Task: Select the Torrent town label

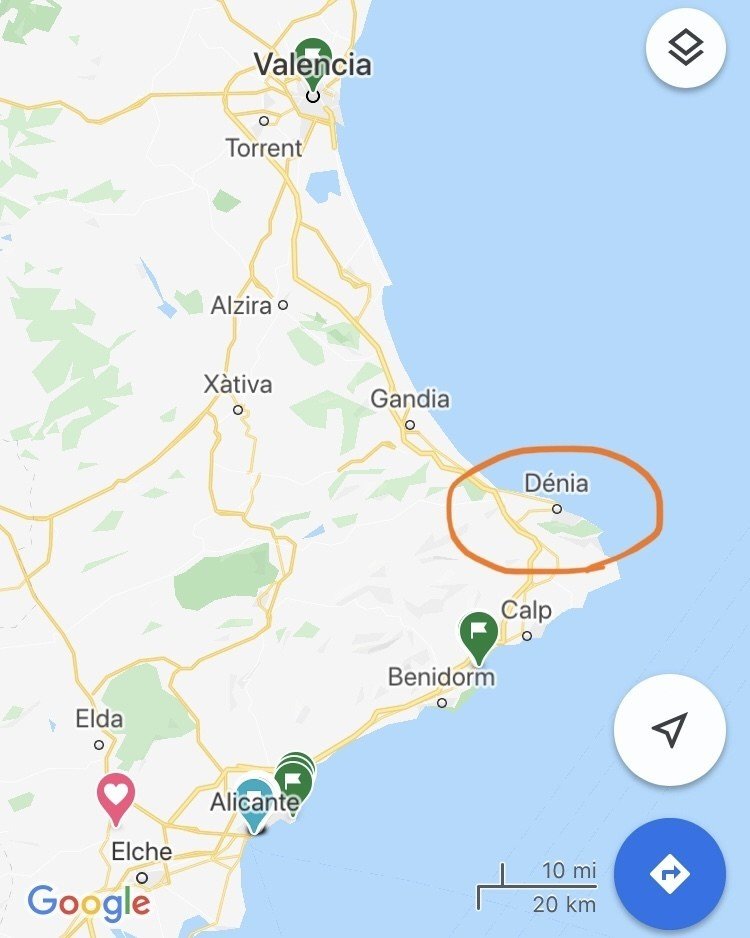Action: coord(264,148)
